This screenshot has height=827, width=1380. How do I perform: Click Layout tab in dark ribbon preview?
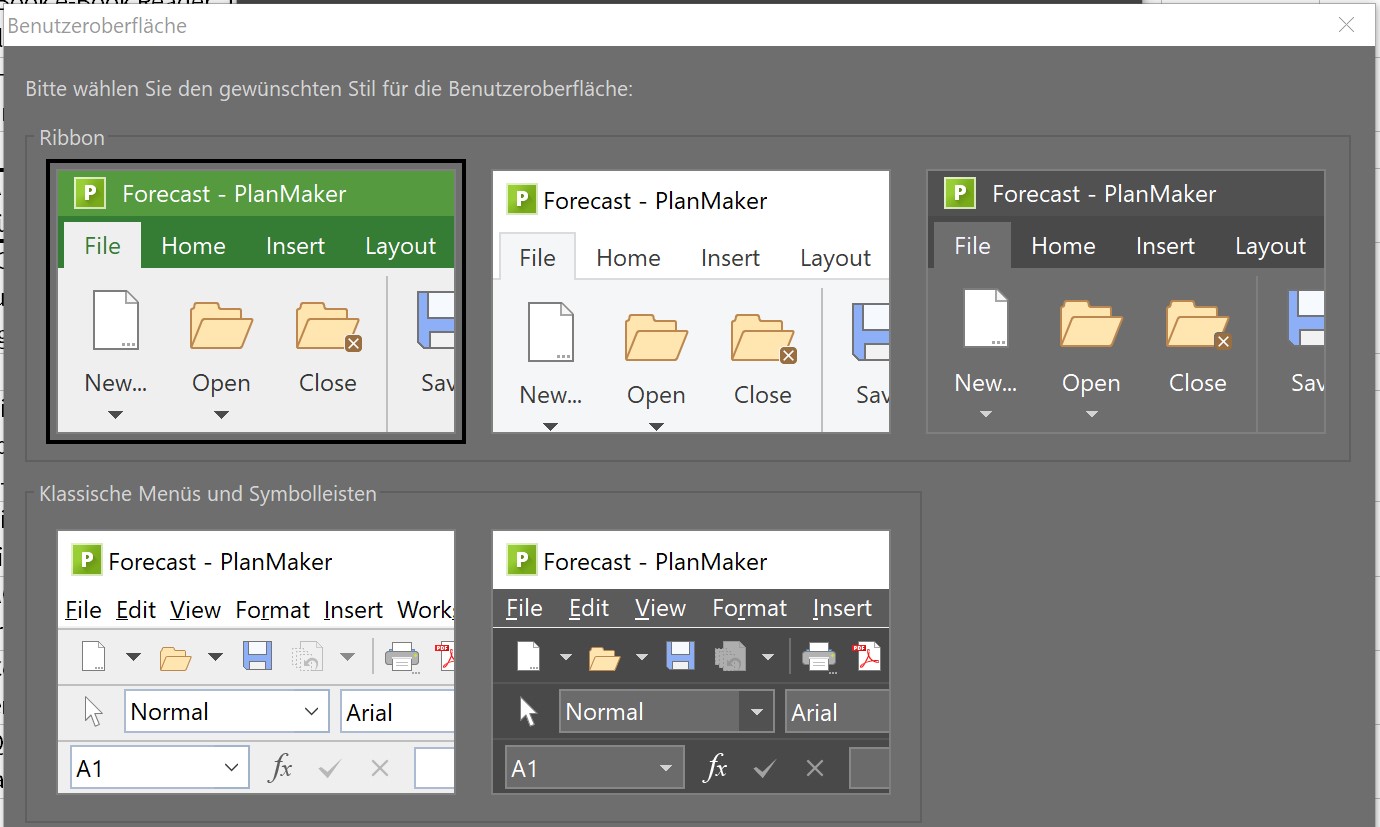1270,246
